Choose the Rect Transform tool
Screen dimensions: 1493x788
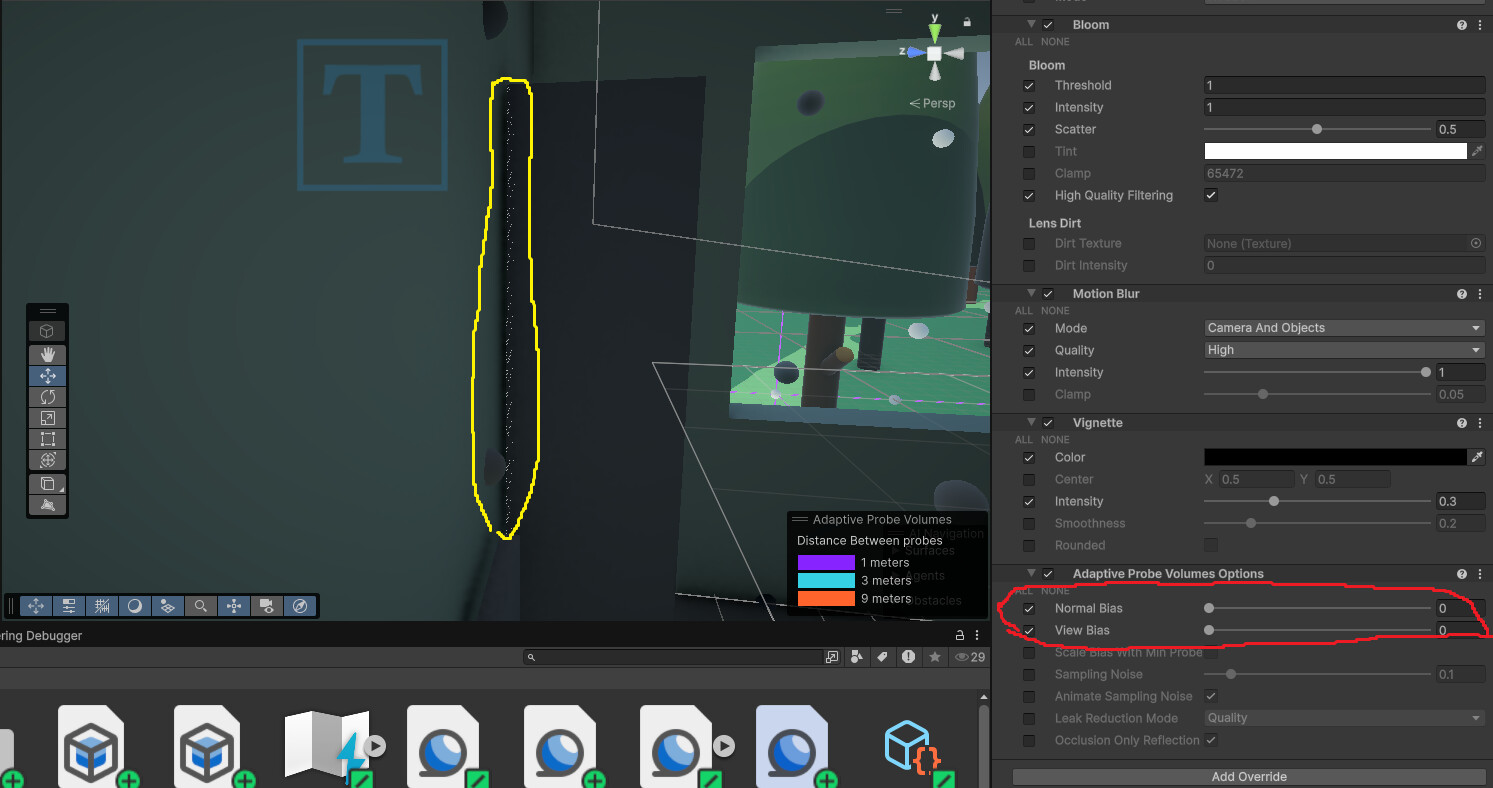[x=47, y=438]
